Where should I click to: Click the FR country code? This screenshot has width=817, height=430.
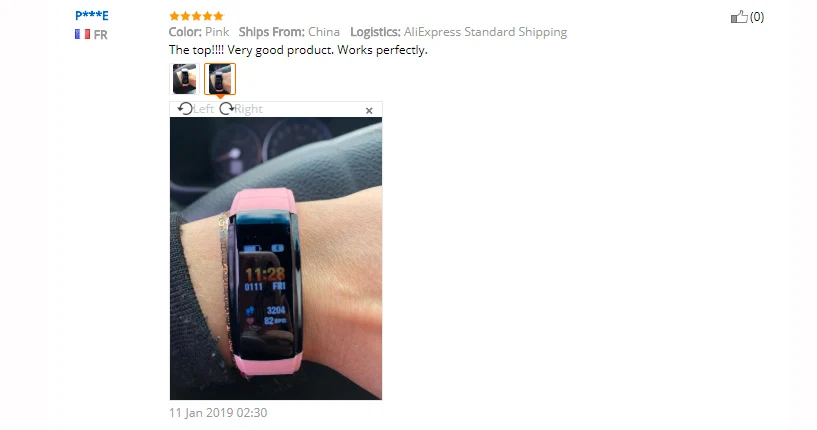coord(101,35)
